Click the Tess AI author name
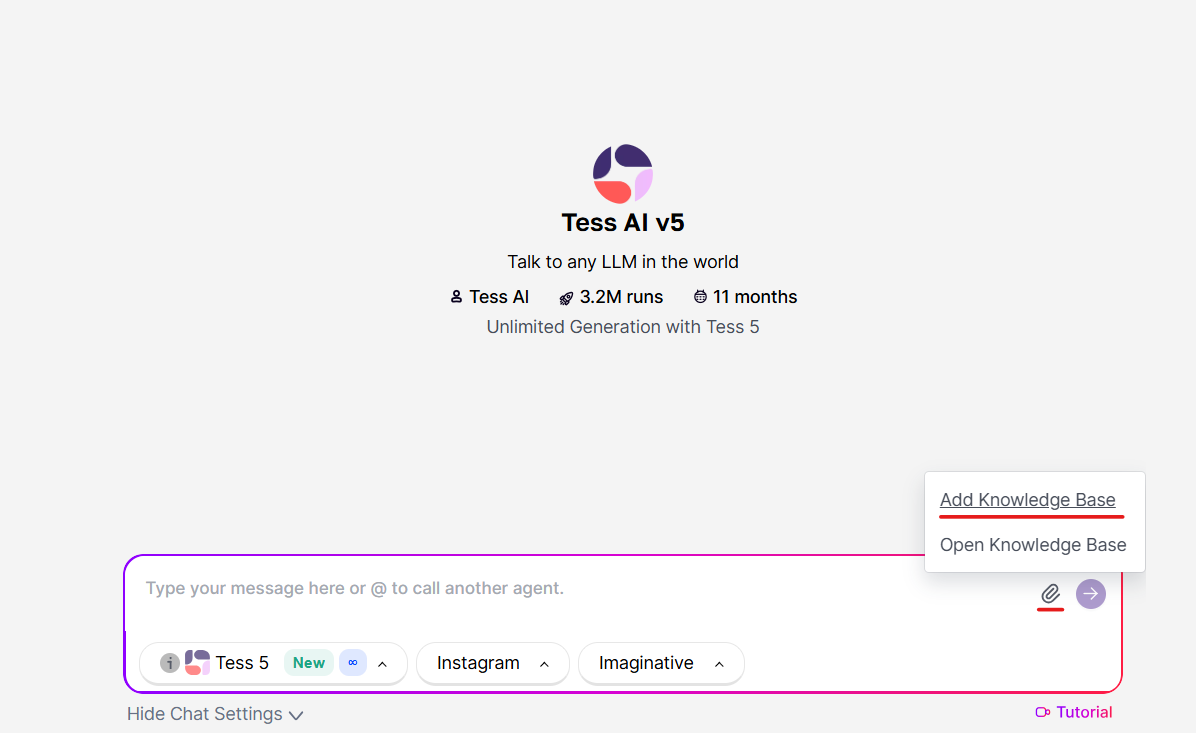The height and width of the screenshot is (733, 1196). click(x=499, y=297)
